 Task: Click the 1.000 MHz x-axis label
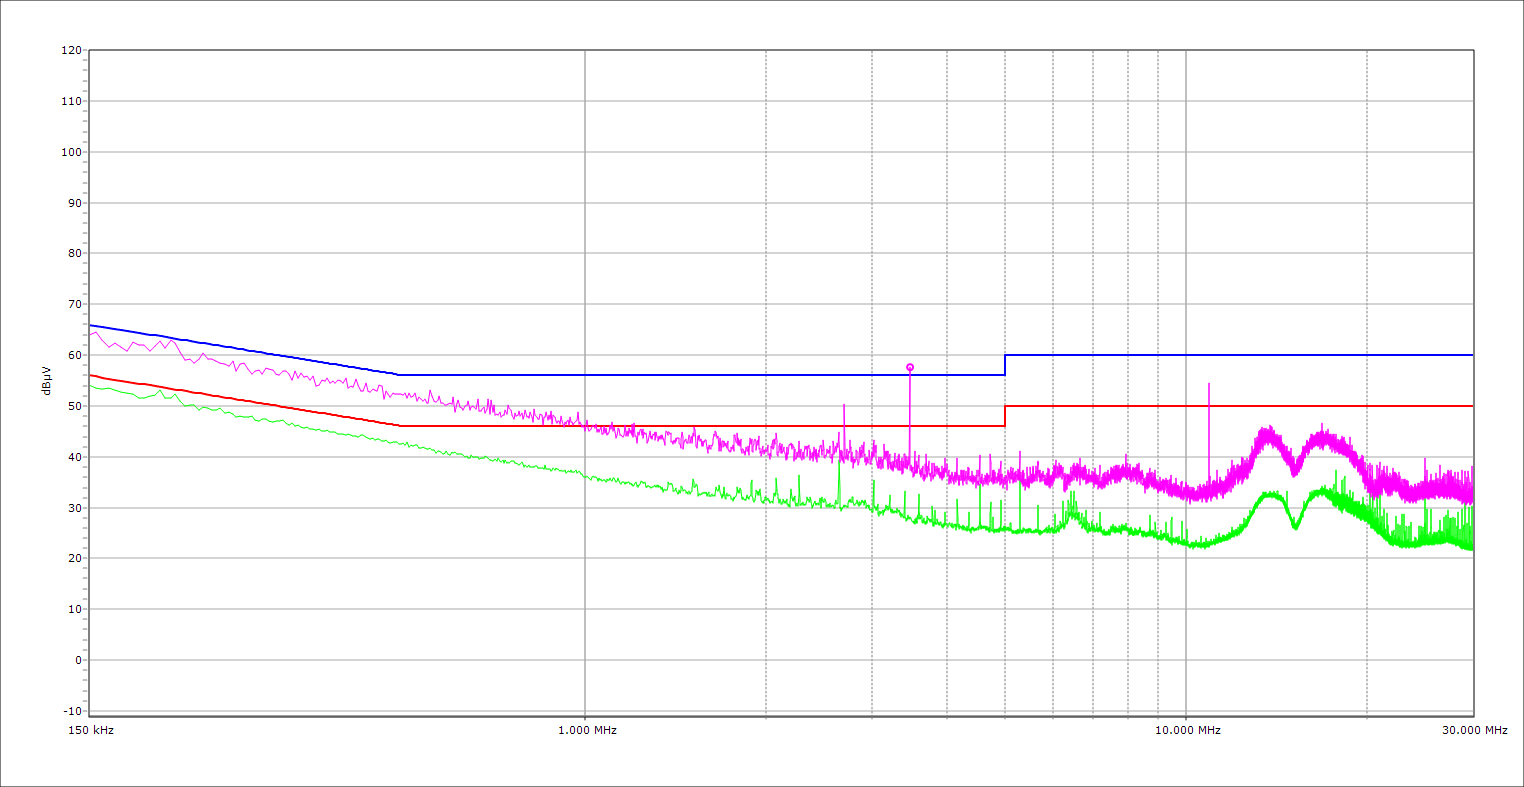pos(587,731)
